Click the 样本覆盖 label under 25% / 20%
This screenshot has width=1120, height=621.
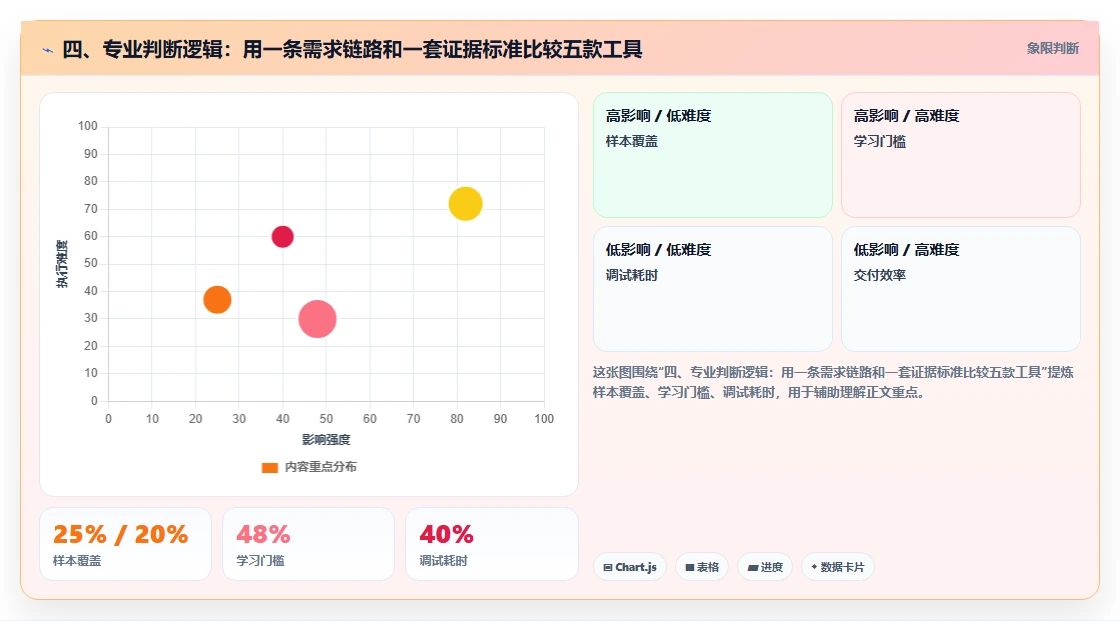[x=77, y=561]
